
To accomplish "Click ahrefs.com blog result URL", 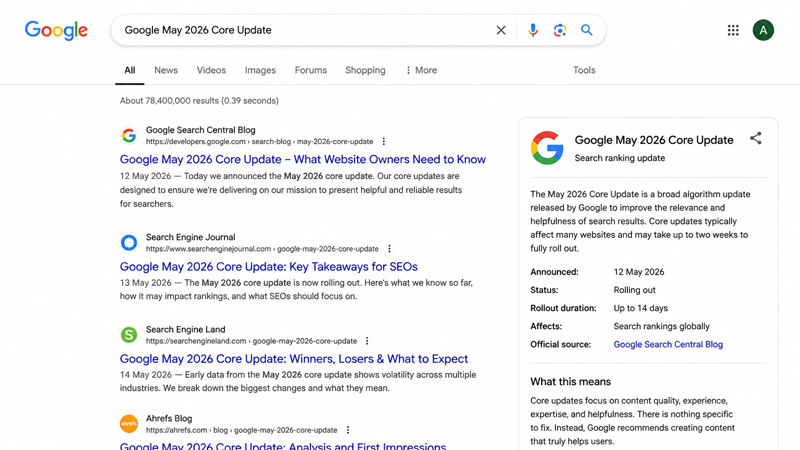I will [241, 430].
